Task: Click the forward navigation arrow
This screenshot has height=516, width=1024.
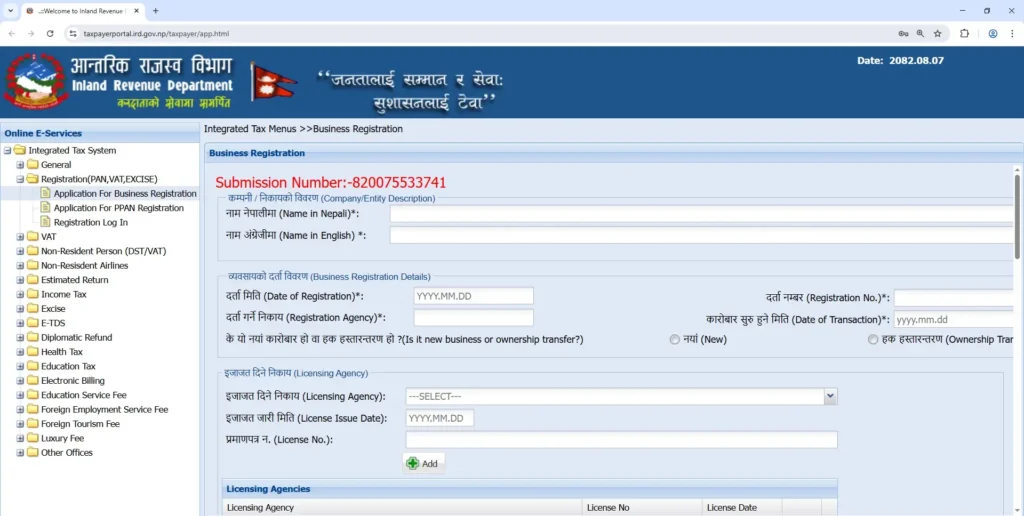Action: tap(31, 33)
